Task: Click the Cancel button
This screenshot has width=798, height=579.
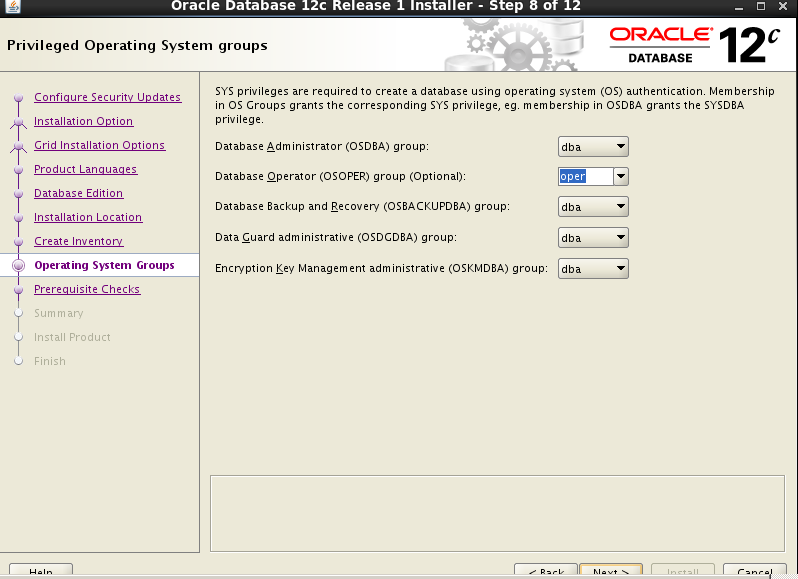Action: [x=755, y=571]
